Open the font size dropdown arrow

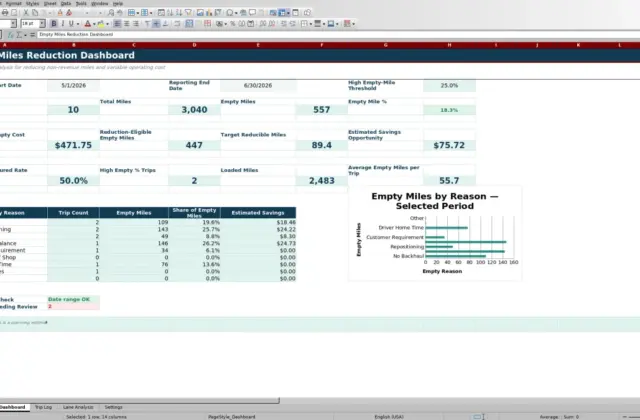coord(42,24)
